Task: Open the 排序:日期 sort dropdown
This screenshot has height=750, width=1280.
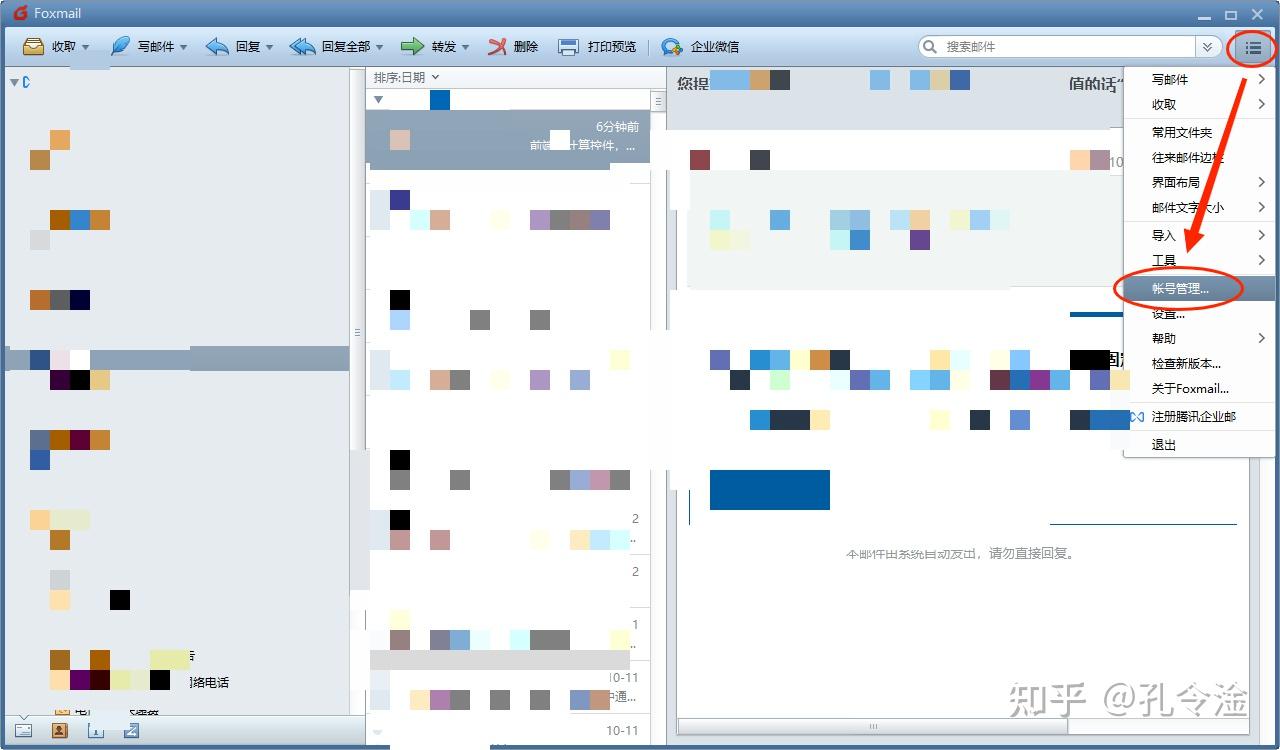Action: 406,77
